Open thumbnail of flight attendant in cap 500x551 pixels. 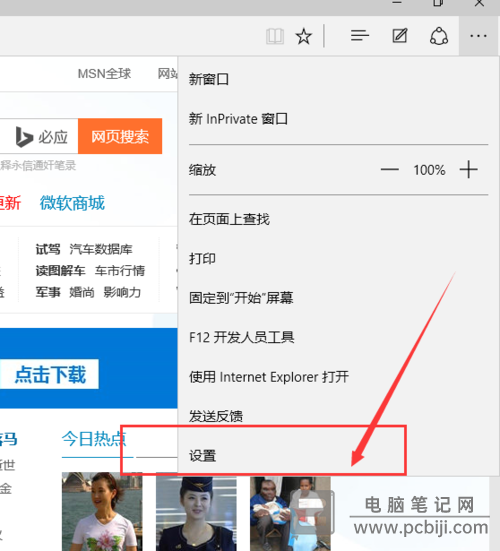[196, 511]
